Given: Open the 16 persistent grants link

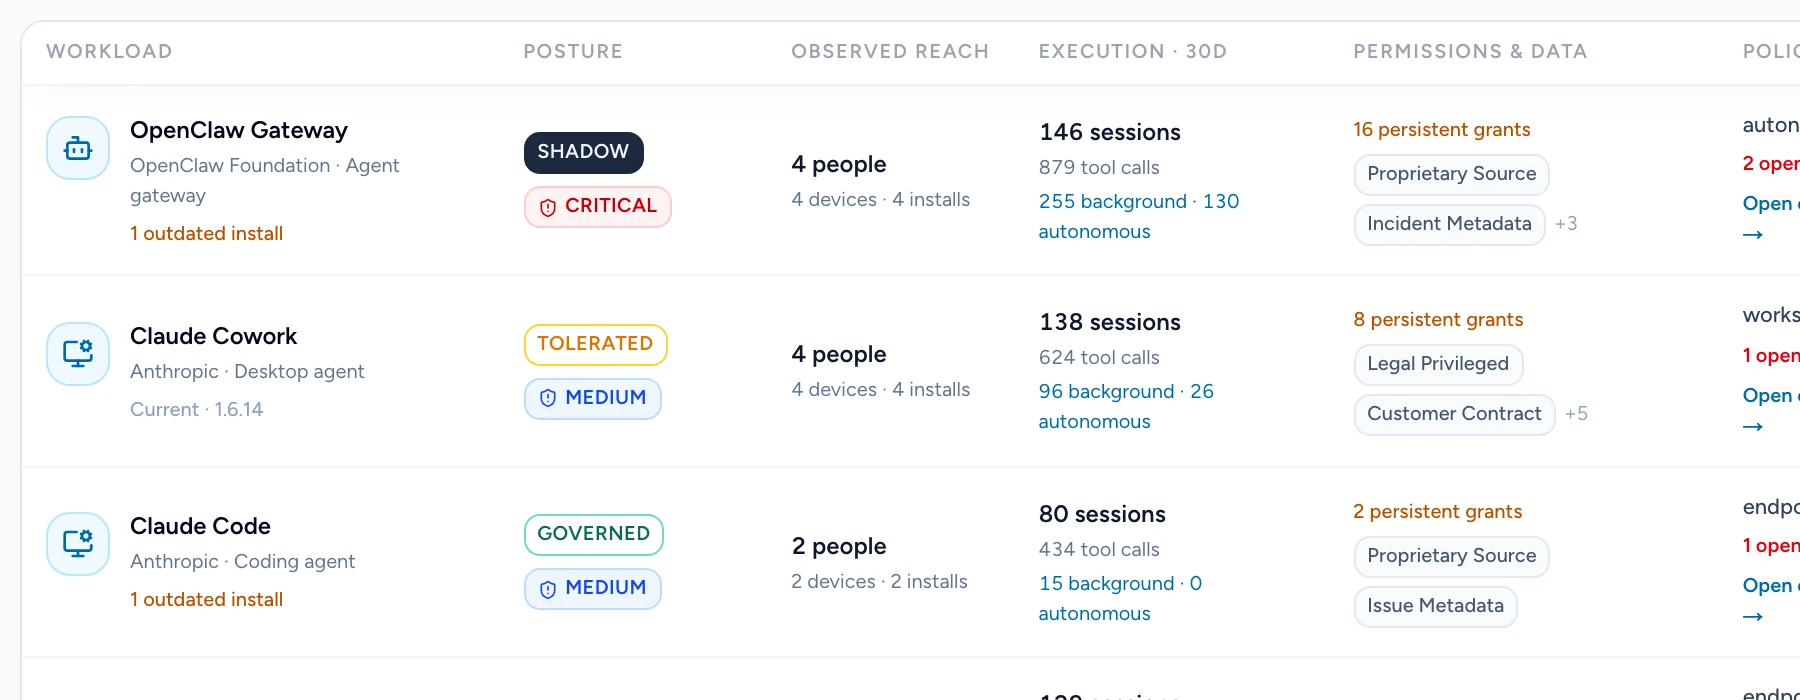Looking at the screenshot, I should [x=1441, y=129].
